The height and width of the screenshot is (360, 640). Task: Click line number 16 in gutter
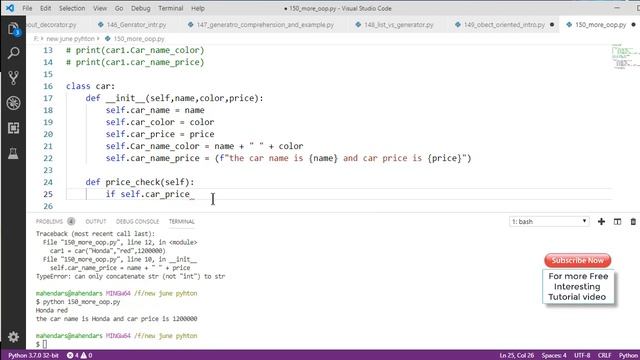point(48,86)
